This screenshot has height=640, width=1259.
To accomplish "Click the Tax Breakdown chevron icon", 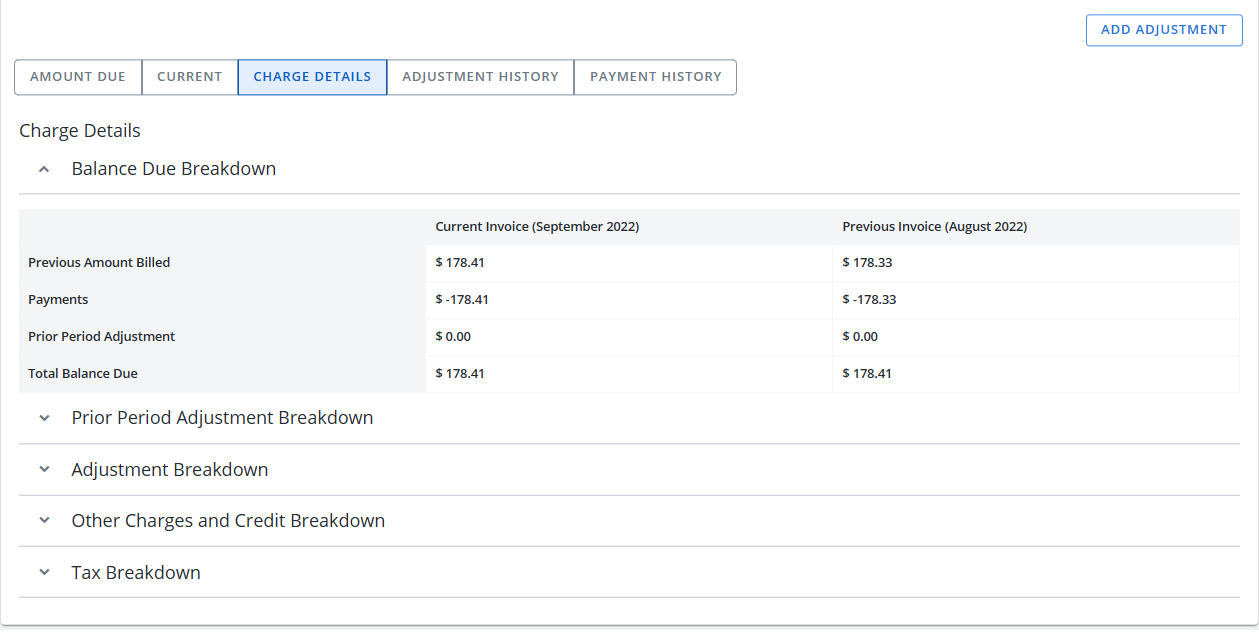I will [44, 573].
